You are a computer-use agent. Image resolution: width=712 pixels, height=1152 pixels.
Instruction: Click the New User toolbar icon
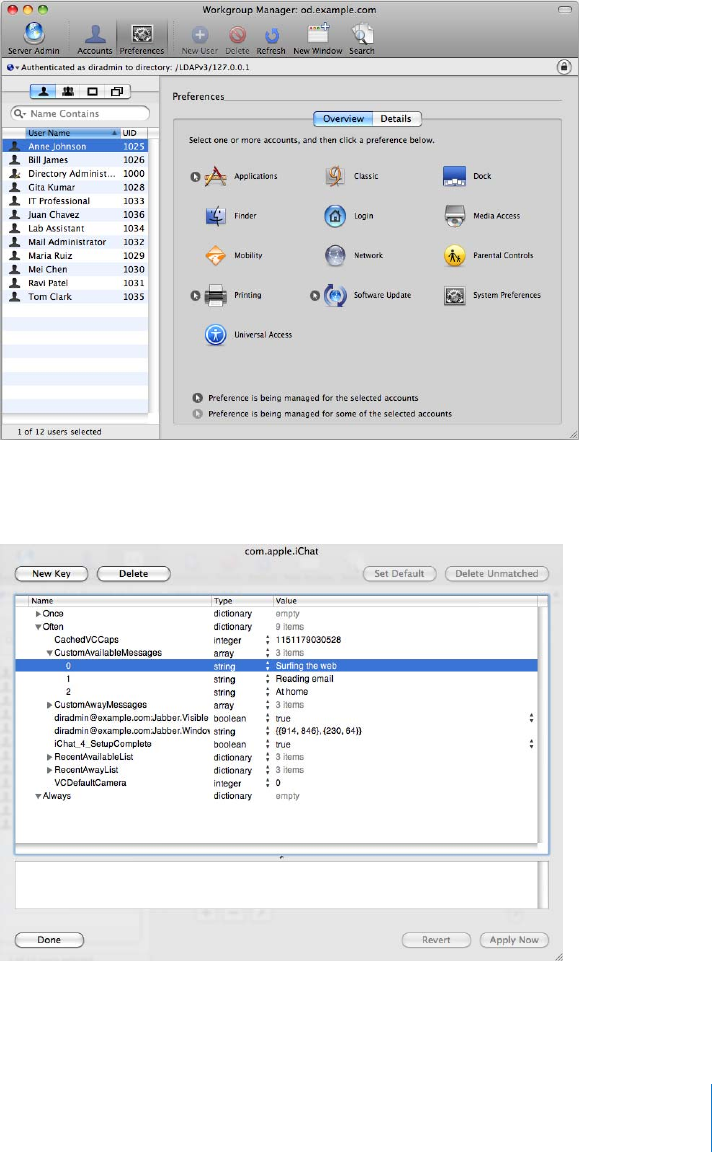(x=200, y=39)
